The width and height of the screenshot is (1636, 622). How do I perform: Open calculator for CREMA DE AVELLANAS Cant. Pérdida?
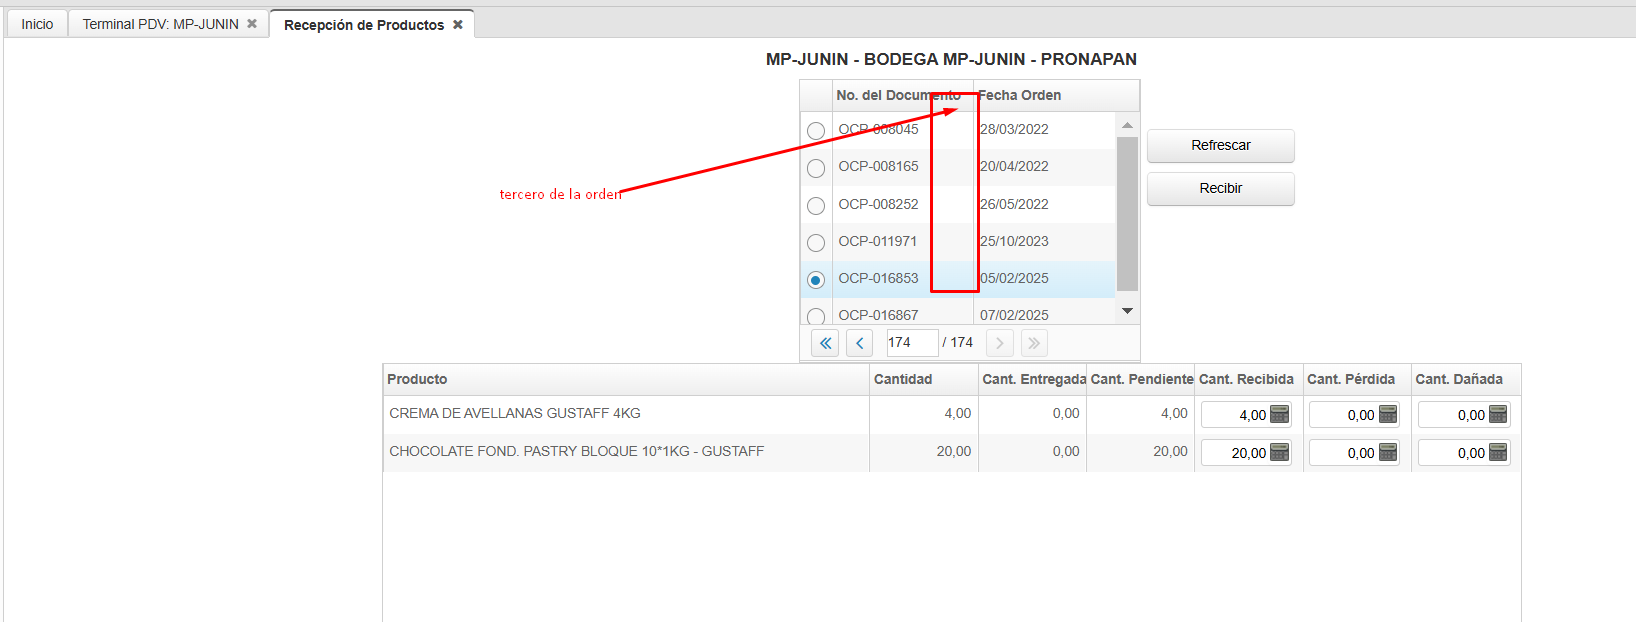tap(1388, 415)
